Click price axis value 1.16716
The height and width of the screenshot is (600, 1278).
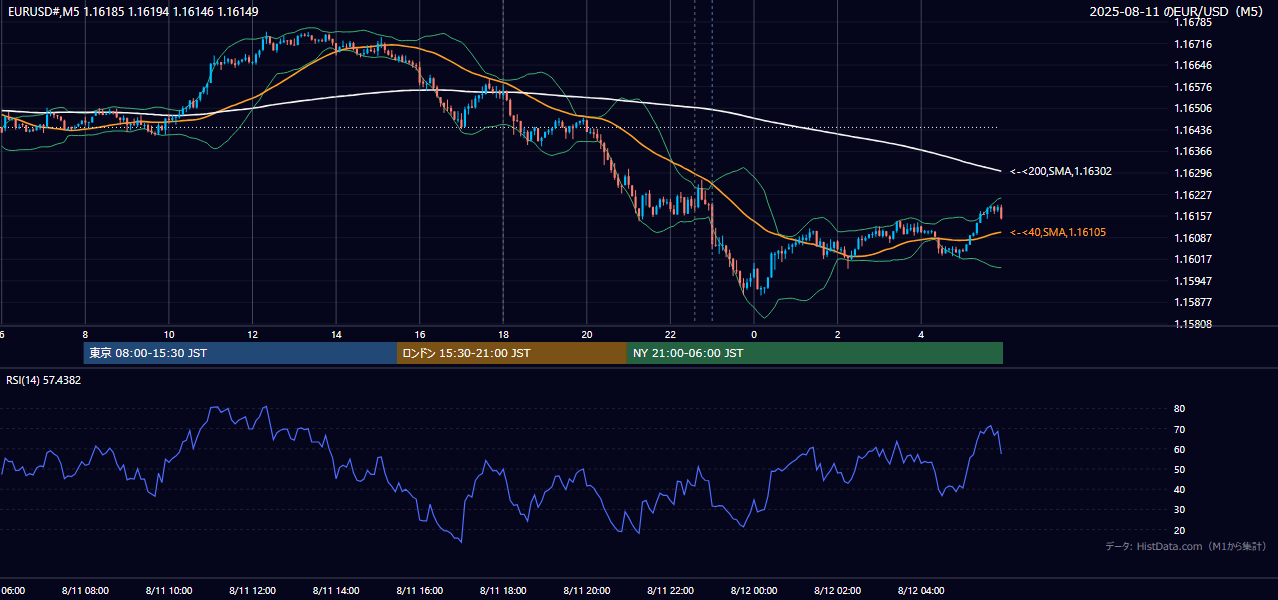coord(1194,44)
